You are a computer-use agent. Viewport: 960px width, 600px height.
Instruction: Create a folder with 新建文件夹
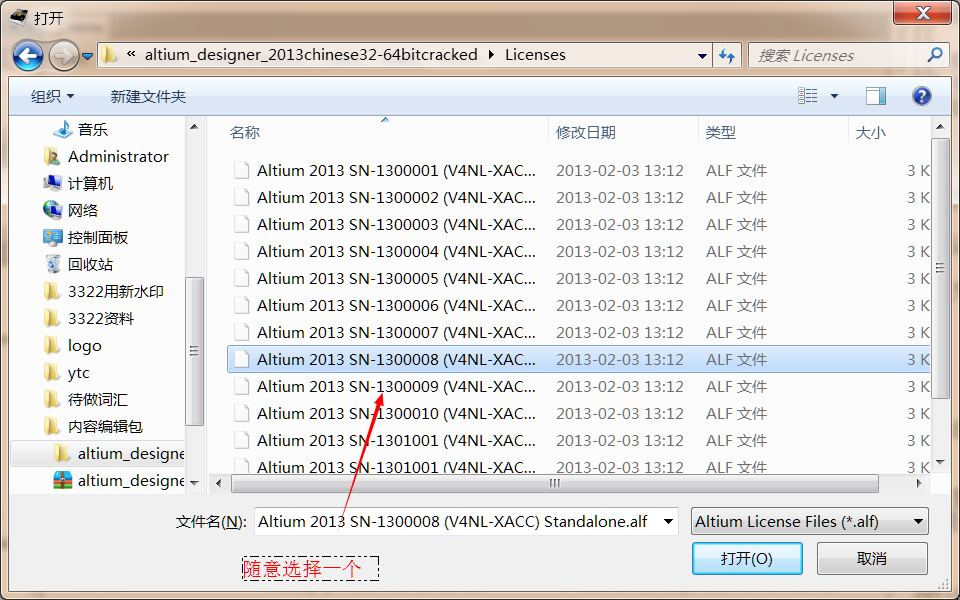148,96
